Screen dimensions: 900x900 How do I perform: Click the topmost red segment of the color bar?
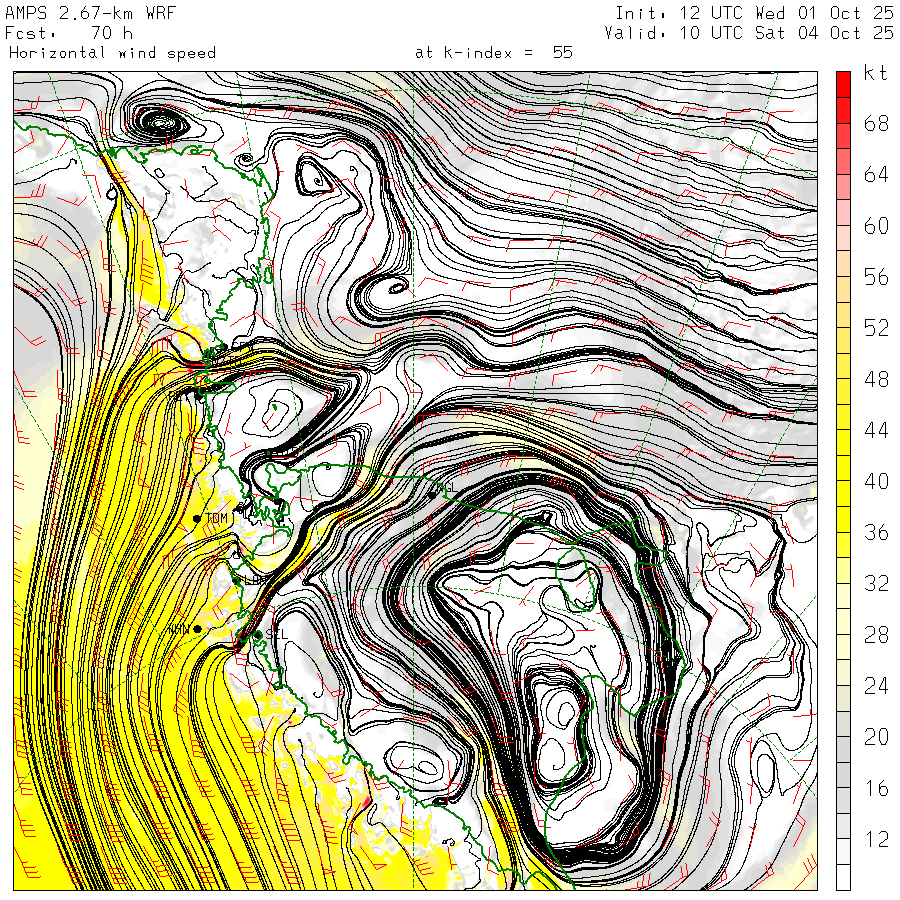843,85
